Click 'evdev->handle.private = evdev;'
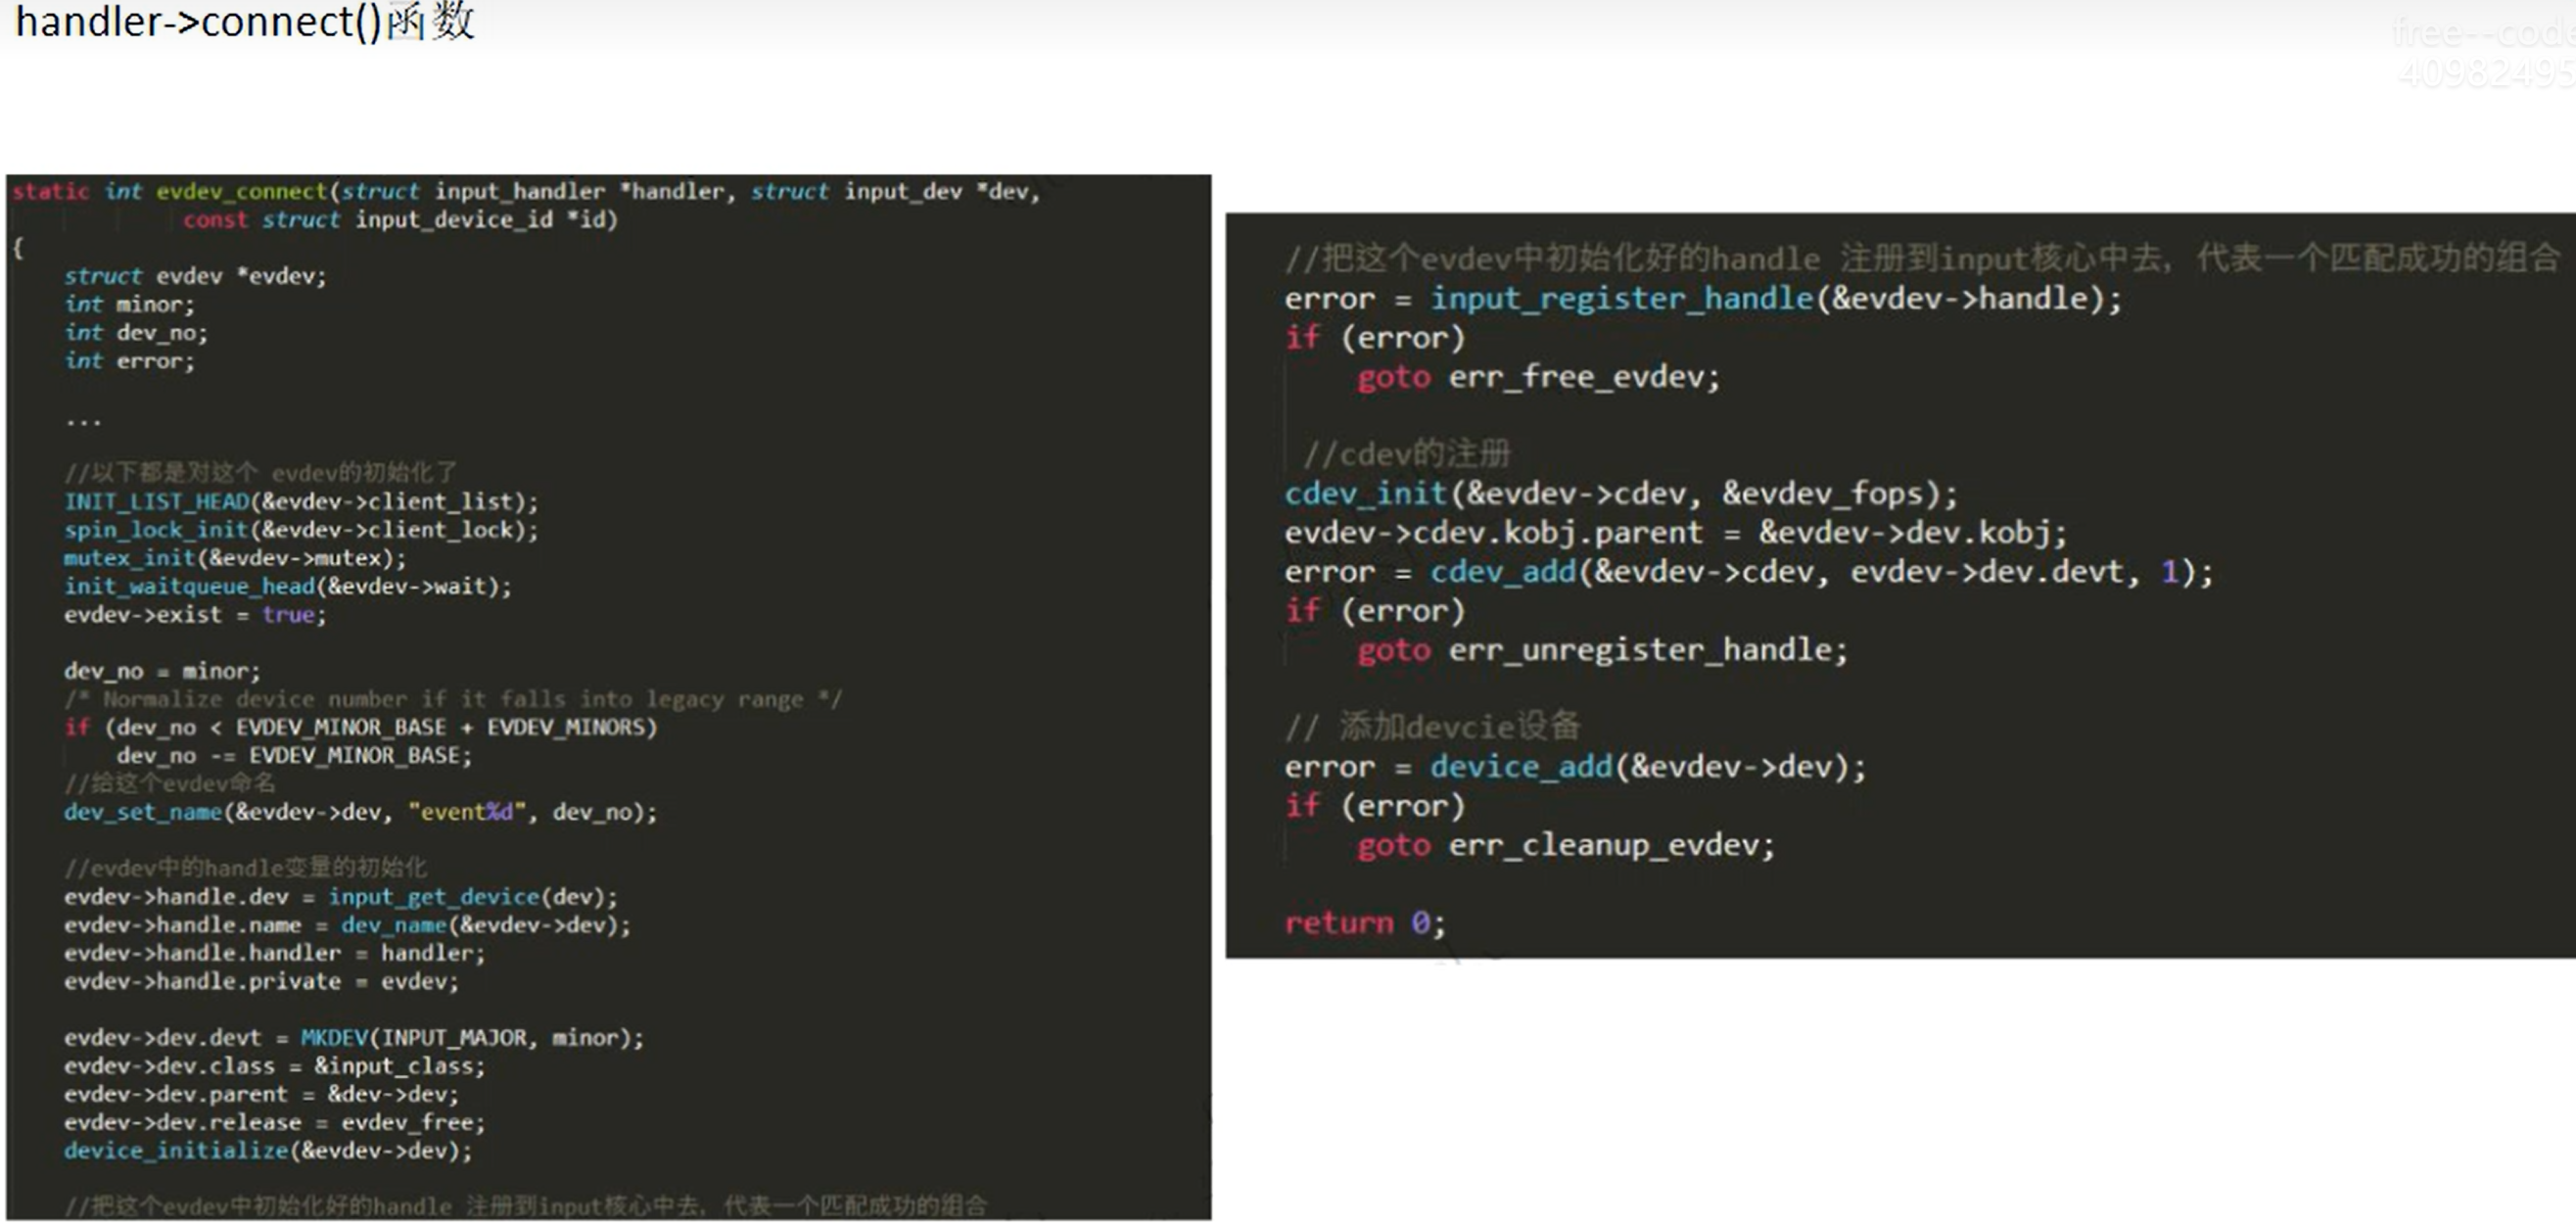2576x1225 pixels. point(262,981)
